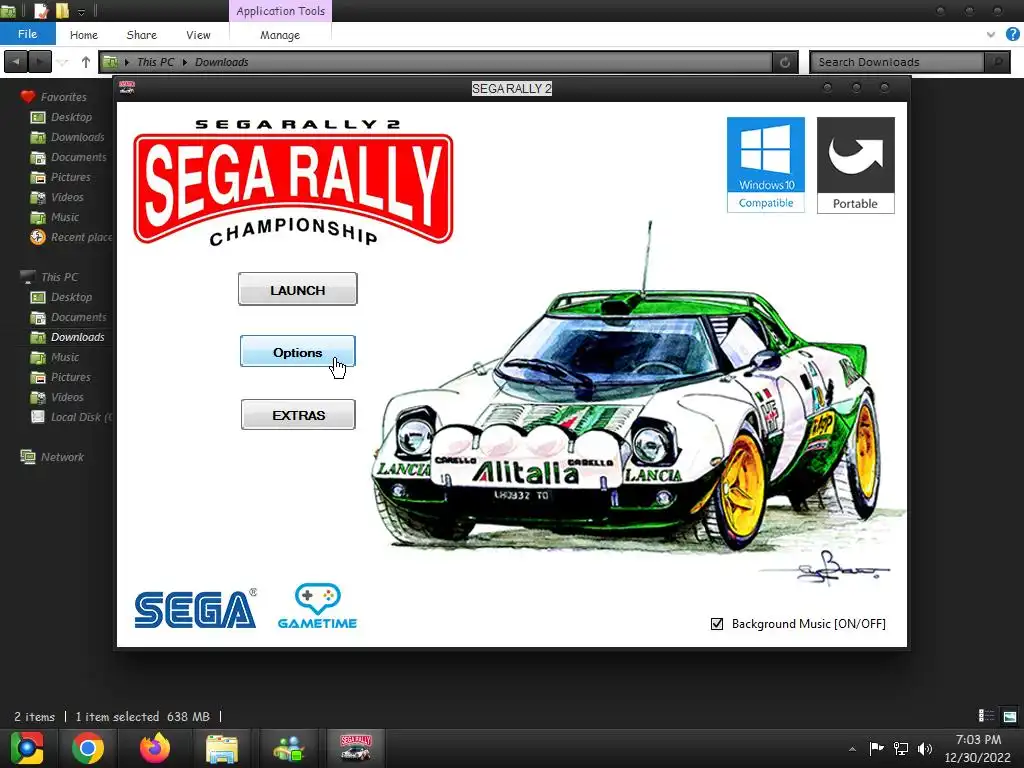Go back in Explorer navigation

click(x=16, y=62)
